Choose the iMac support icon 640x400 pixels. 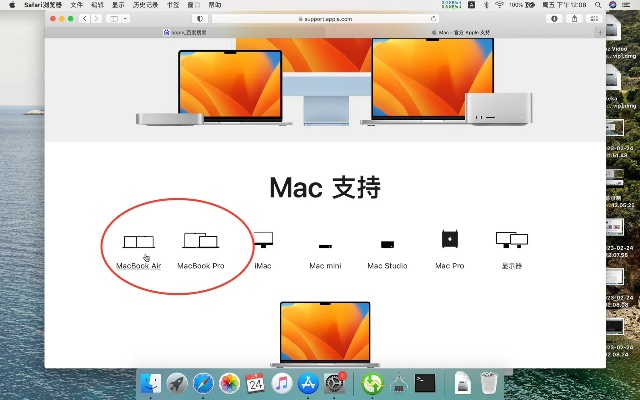[263, 240]
